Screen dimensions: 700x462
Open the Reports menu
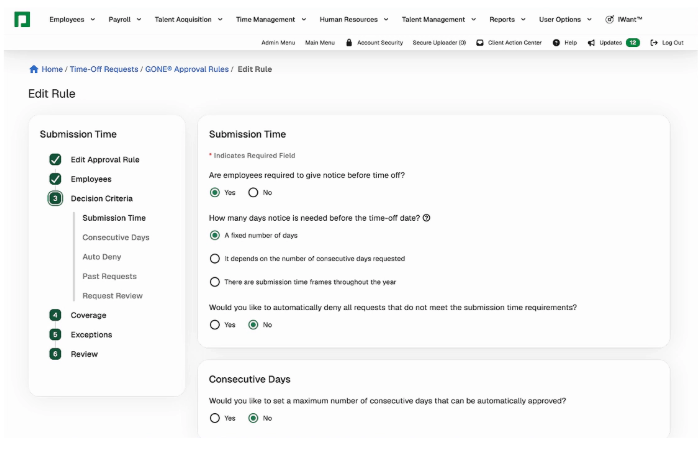coord(502,19)
